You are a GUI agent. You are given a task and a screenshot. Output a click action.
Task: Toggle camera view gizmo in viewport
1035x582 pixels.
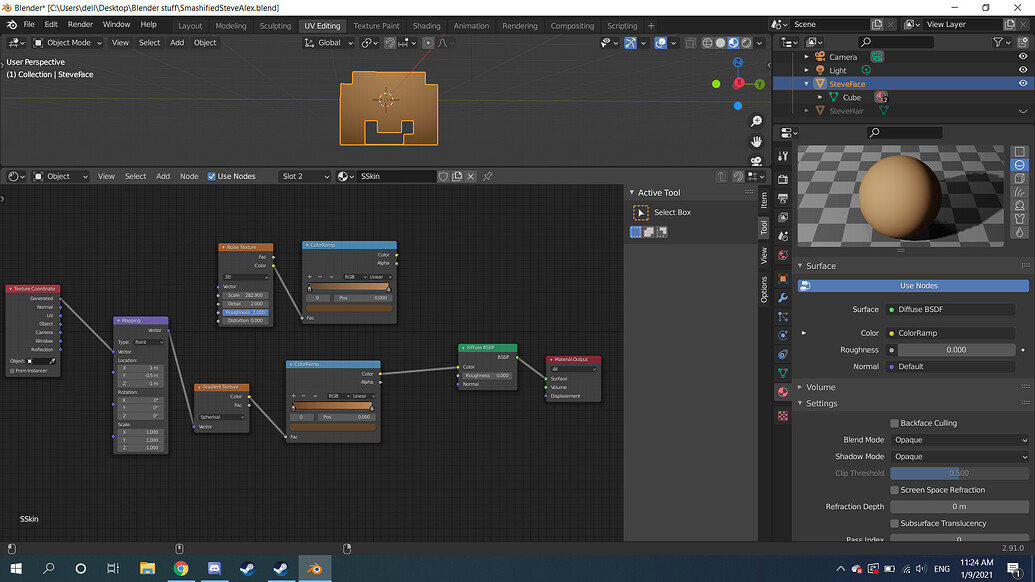pos(756,161)
